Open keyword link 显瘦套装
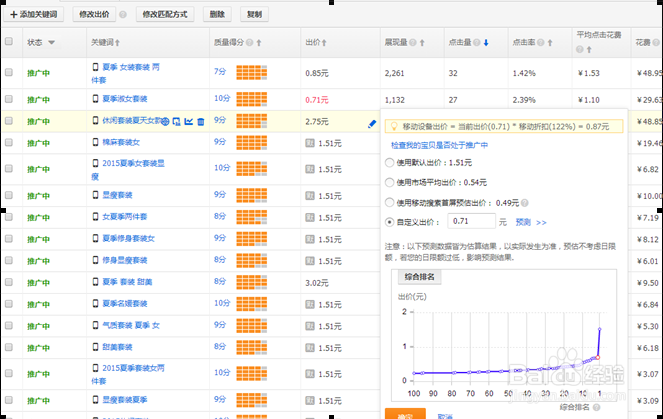This screenshot has width=663, height=419. pyautogui.click(x=117, y=195)
